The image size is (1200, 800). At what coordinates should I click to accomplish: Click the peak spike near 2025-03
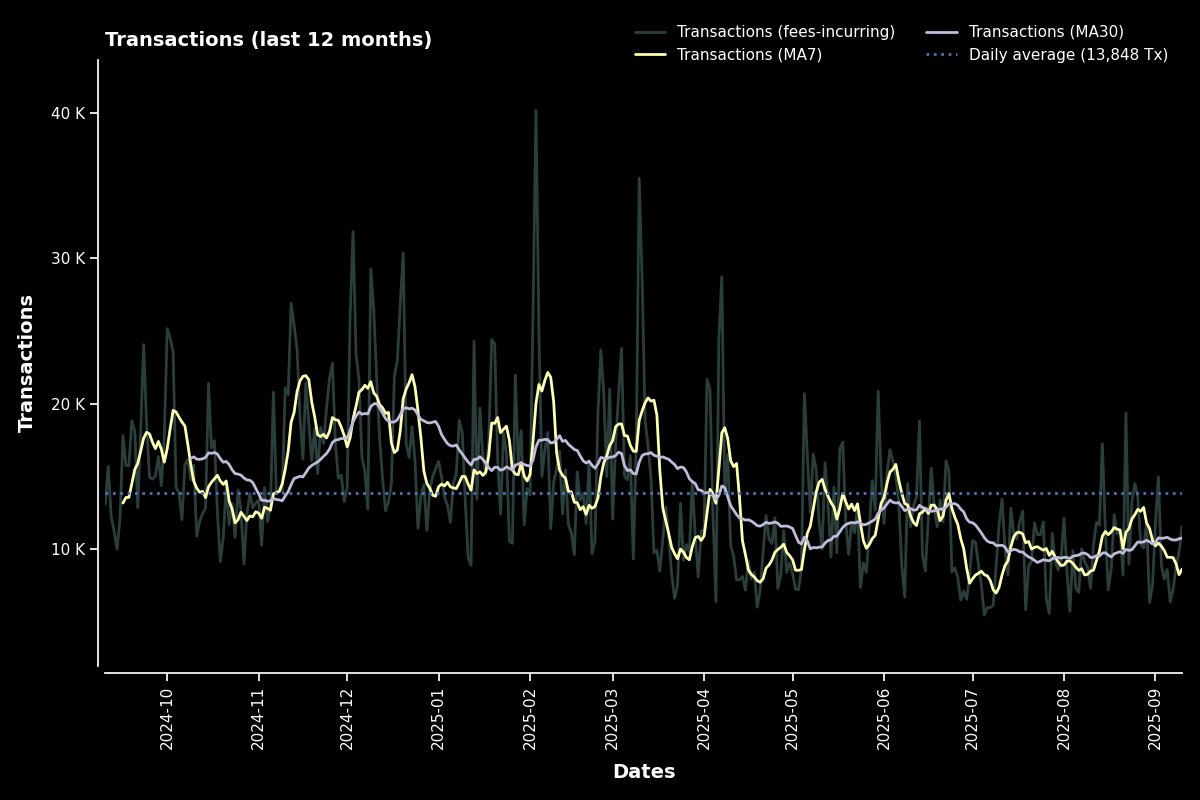tap(641, 178)
